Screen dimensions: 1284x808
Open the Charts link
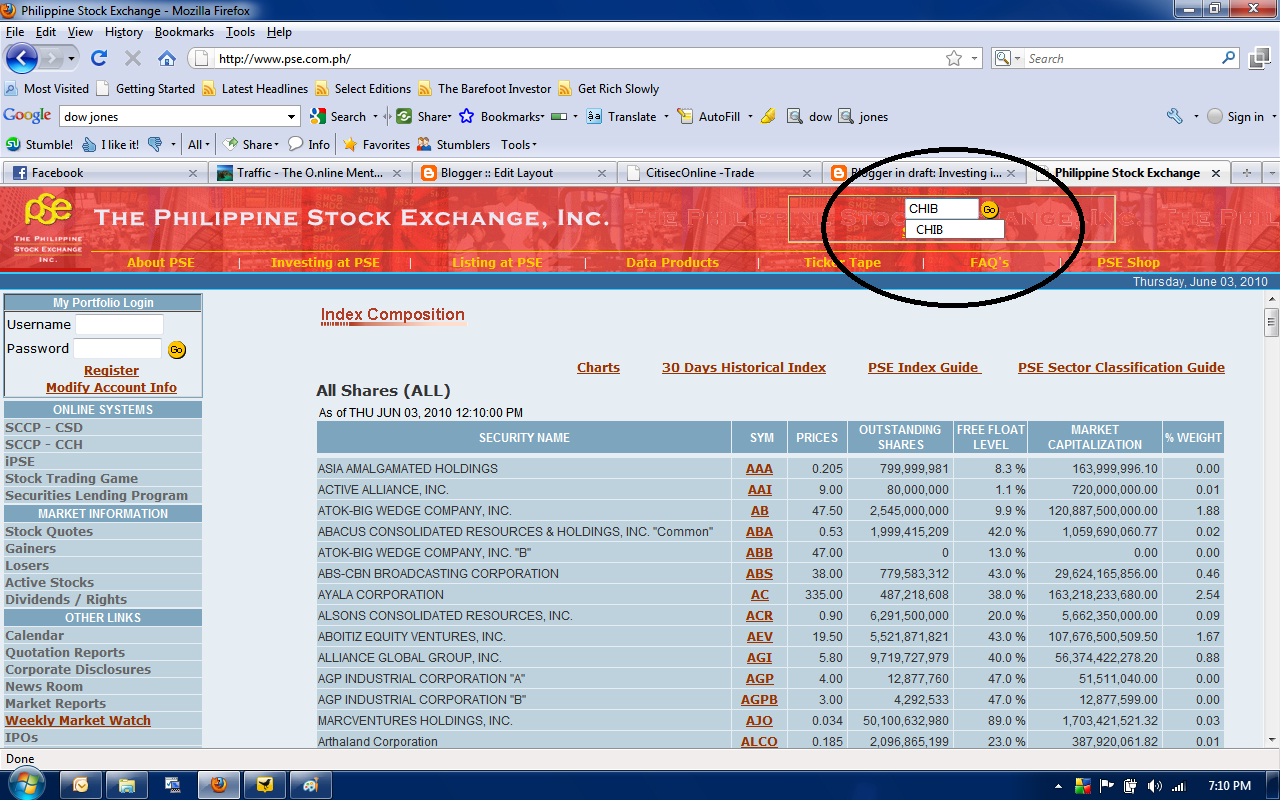598,367
